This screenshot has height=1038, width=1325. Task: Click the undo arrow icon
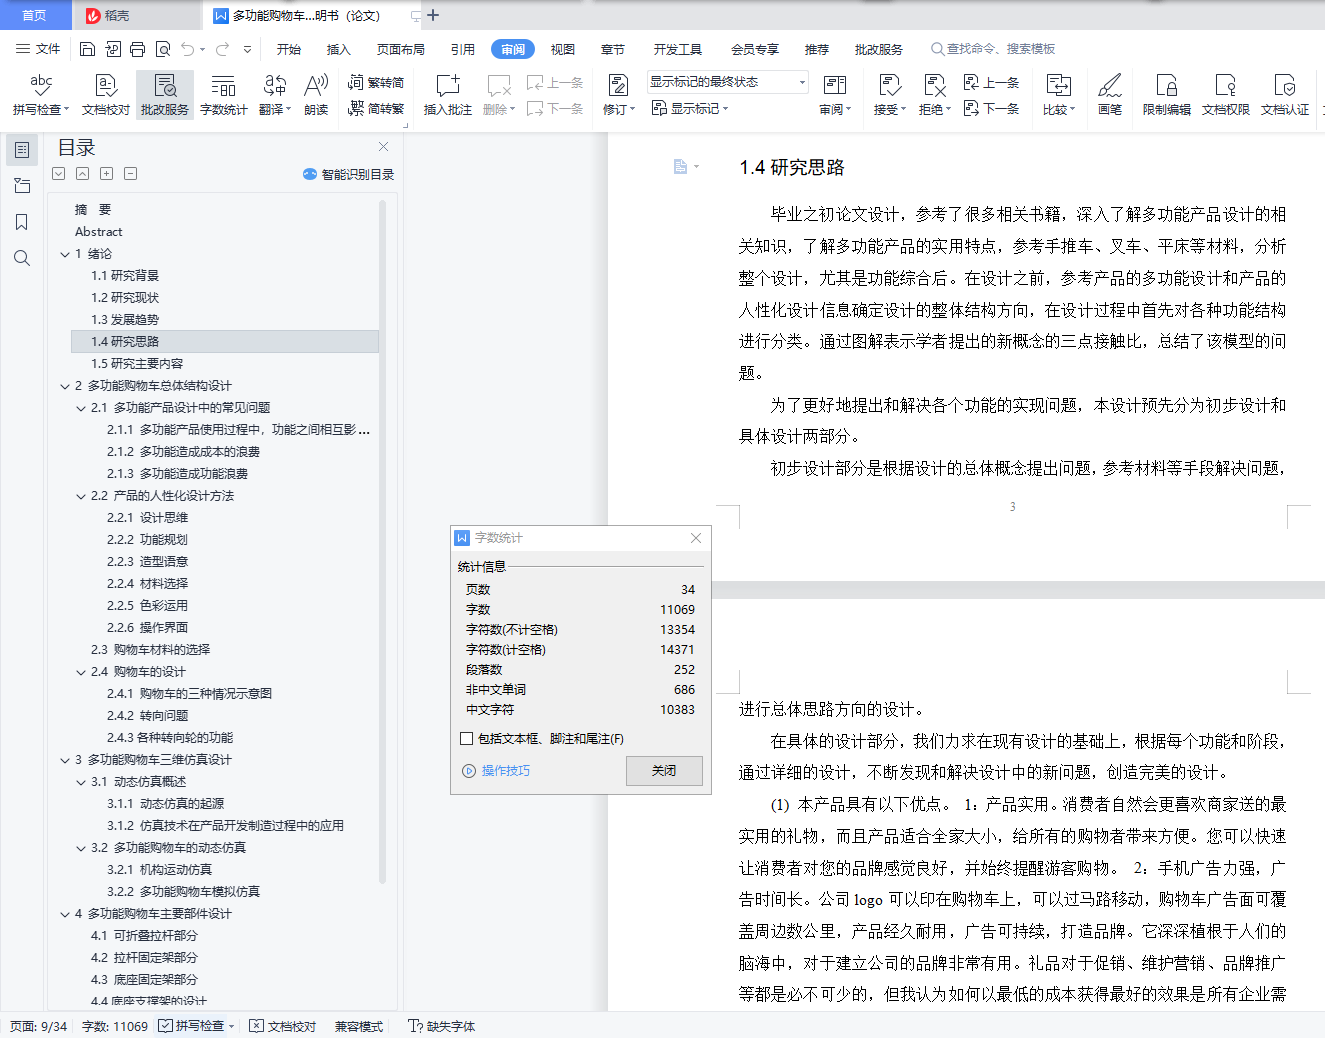click(188, 49)
